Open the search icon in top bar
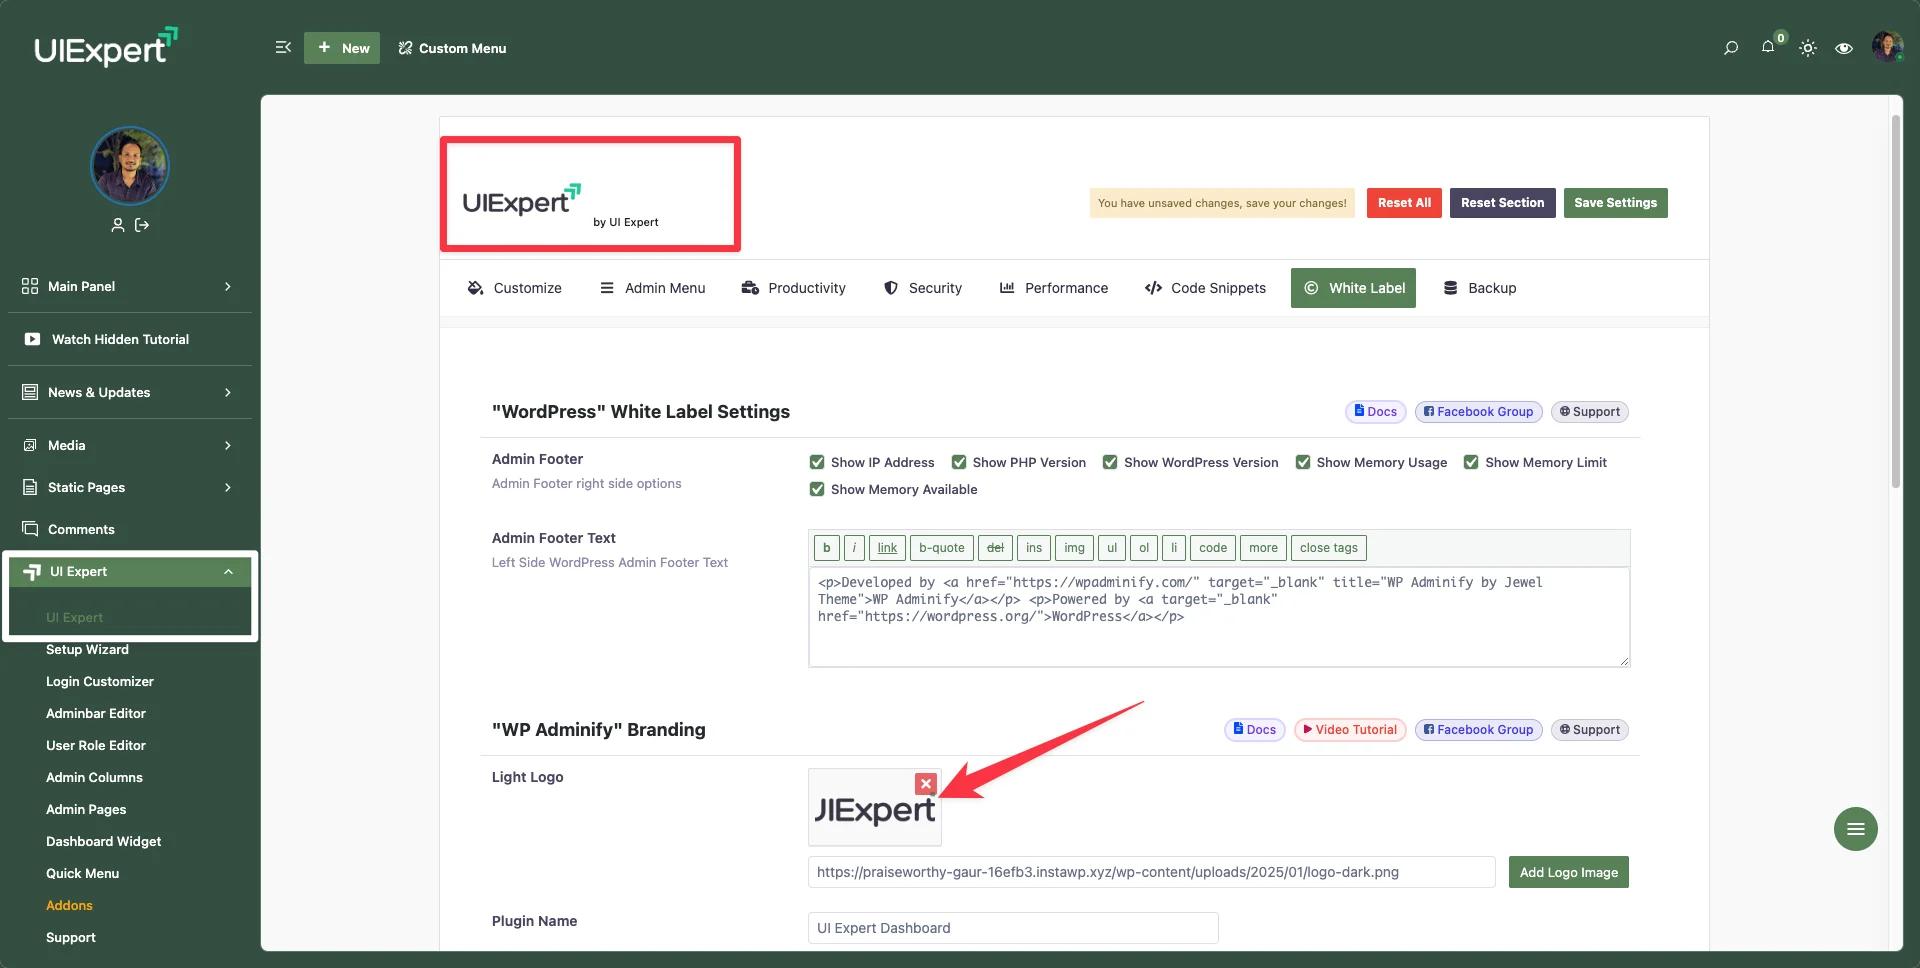The height and width of the screenshot is (968, 1920). coord(1731,48)
